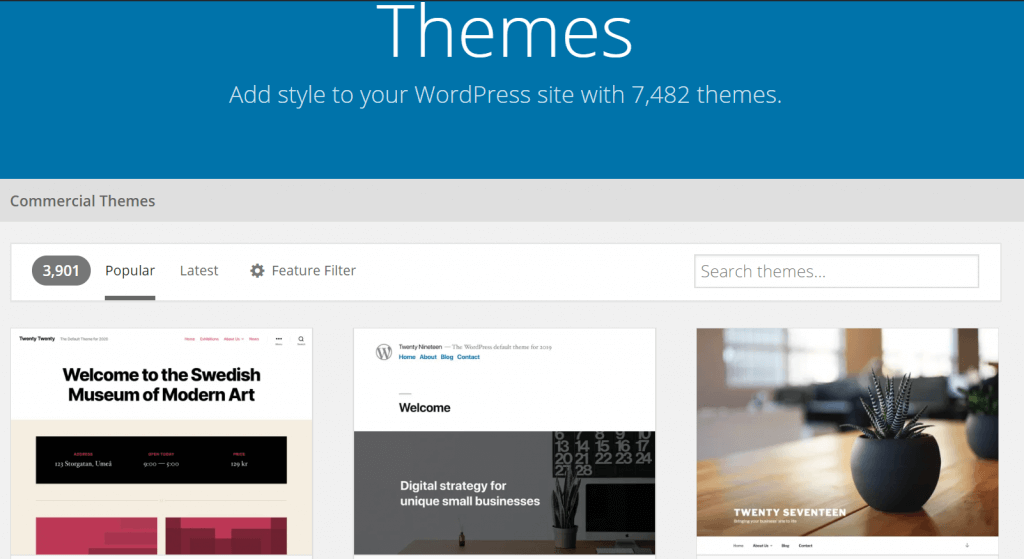Open the Twenty Twenty theme thumbnail

click(161, 442)
